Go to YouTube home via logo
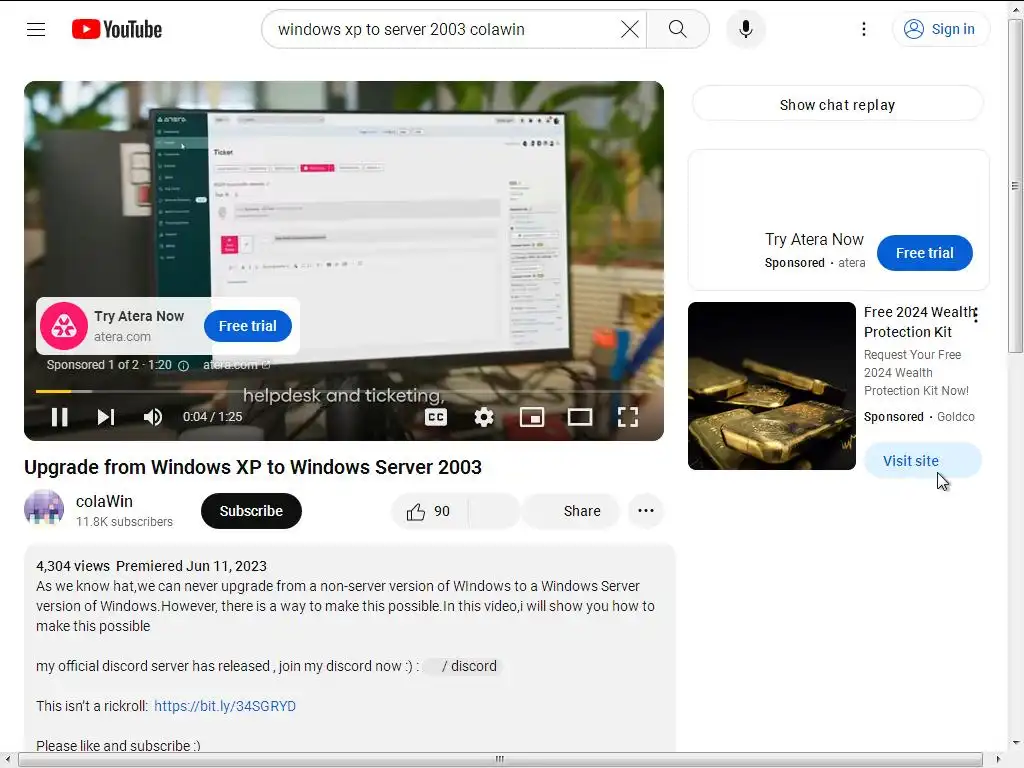 tap(117, 29)
